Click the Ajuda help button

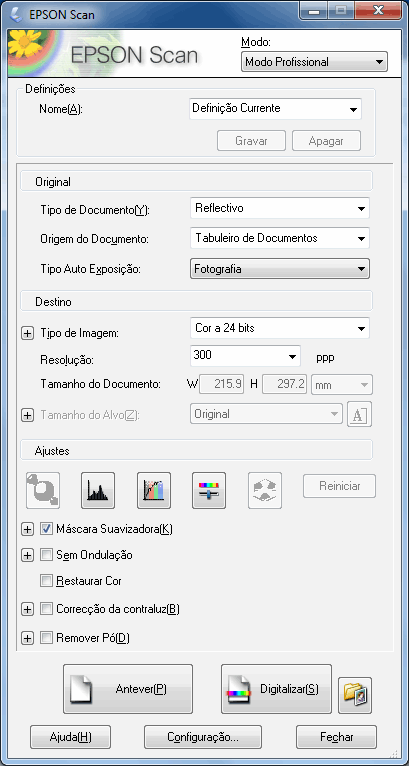click(x=70, y=737)
